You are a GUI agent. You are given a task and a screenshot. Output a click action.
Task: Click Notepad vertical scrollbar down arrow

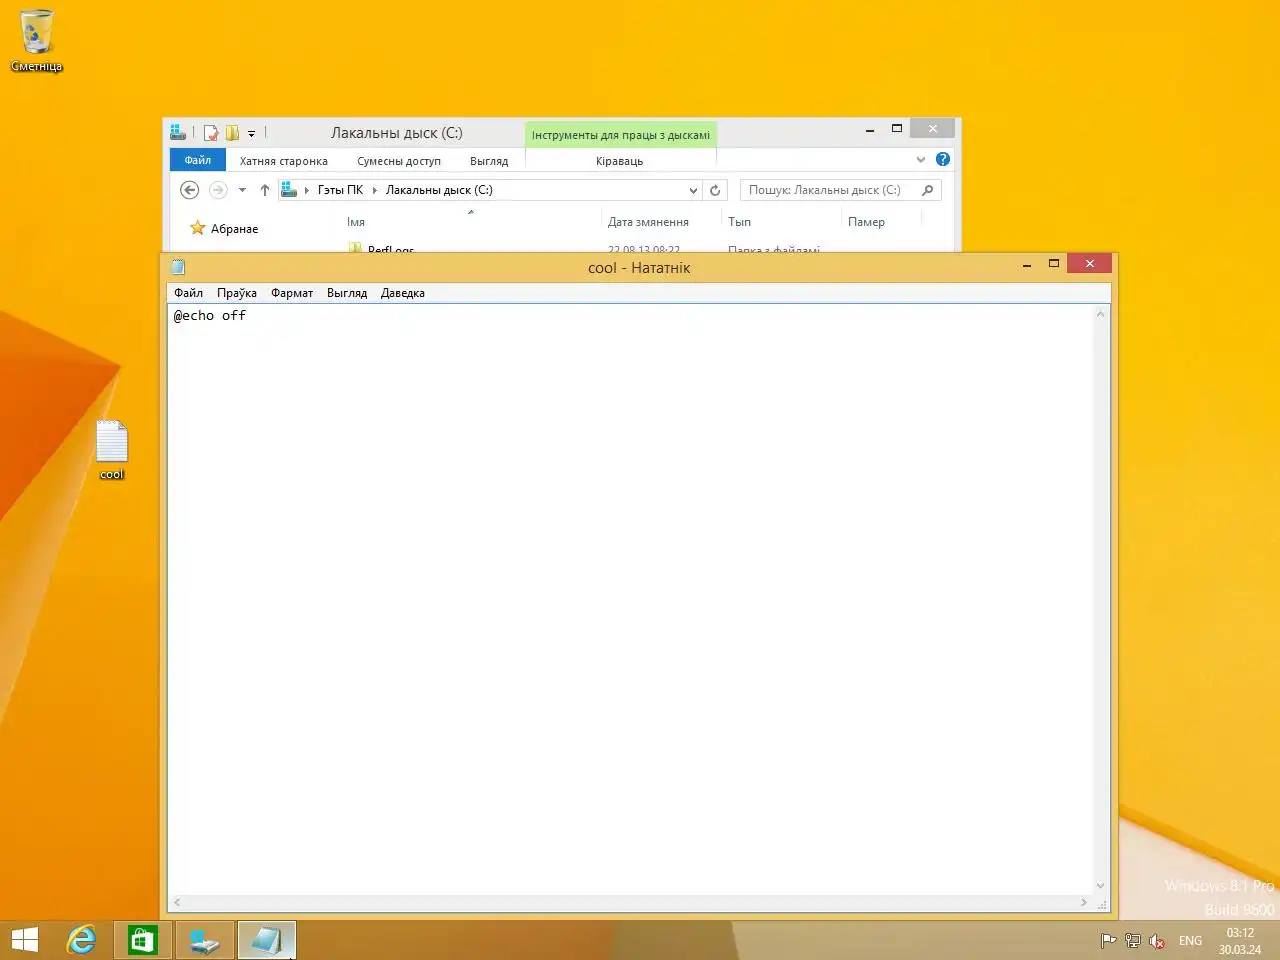point(1101,886)
